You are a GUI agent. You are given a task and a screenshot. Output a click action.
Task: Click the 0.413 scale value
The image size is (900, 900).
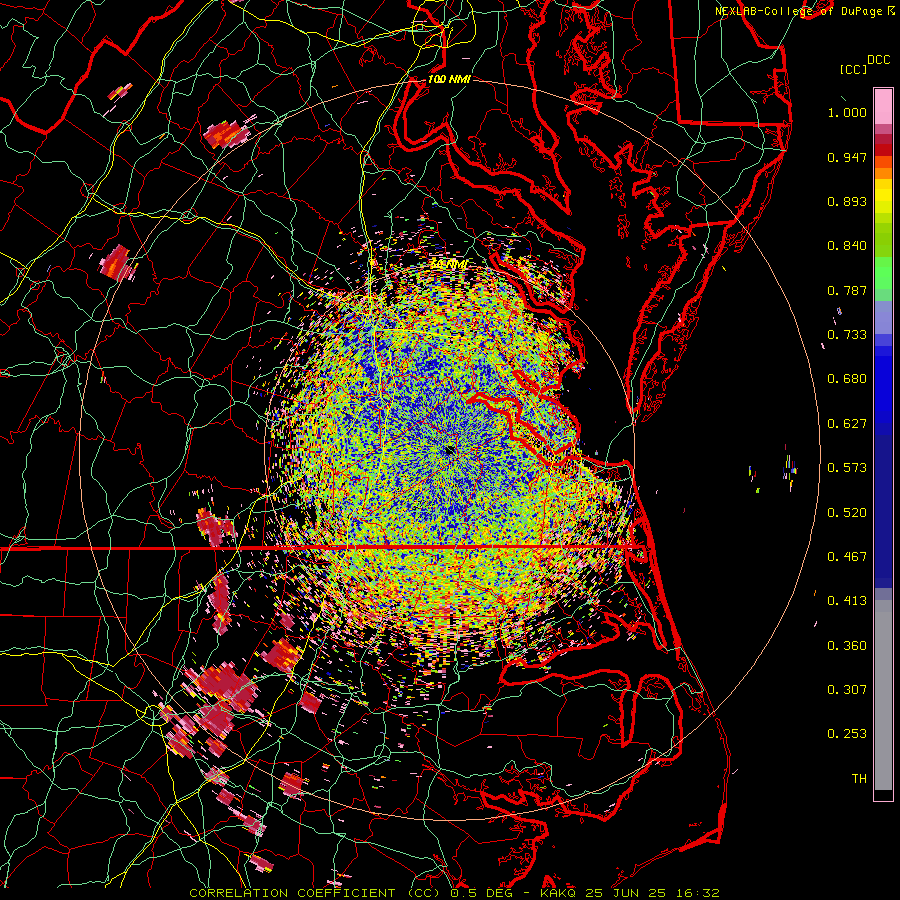(x=847, y=601)
